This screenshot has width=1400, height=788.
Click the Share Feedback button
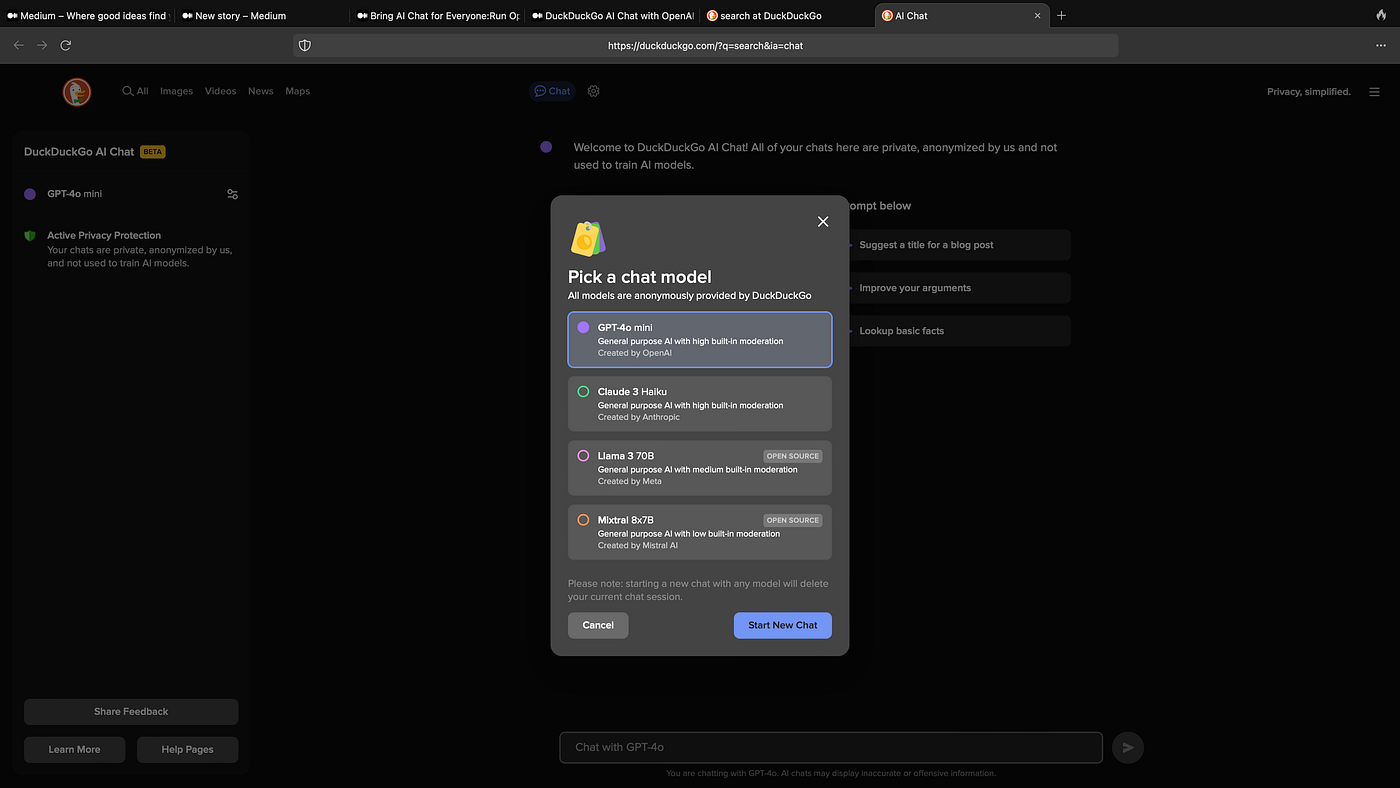click(x=131, y=711)
